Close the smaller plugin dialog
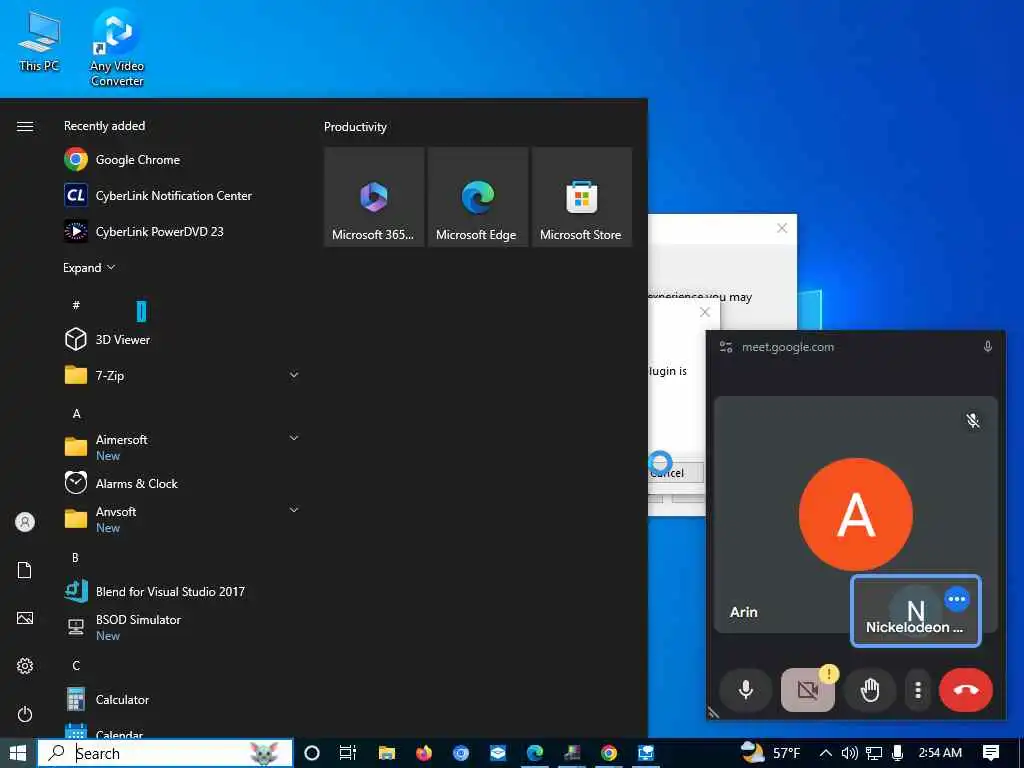This screenshot has width=1024, height=768. coord(705,312)
